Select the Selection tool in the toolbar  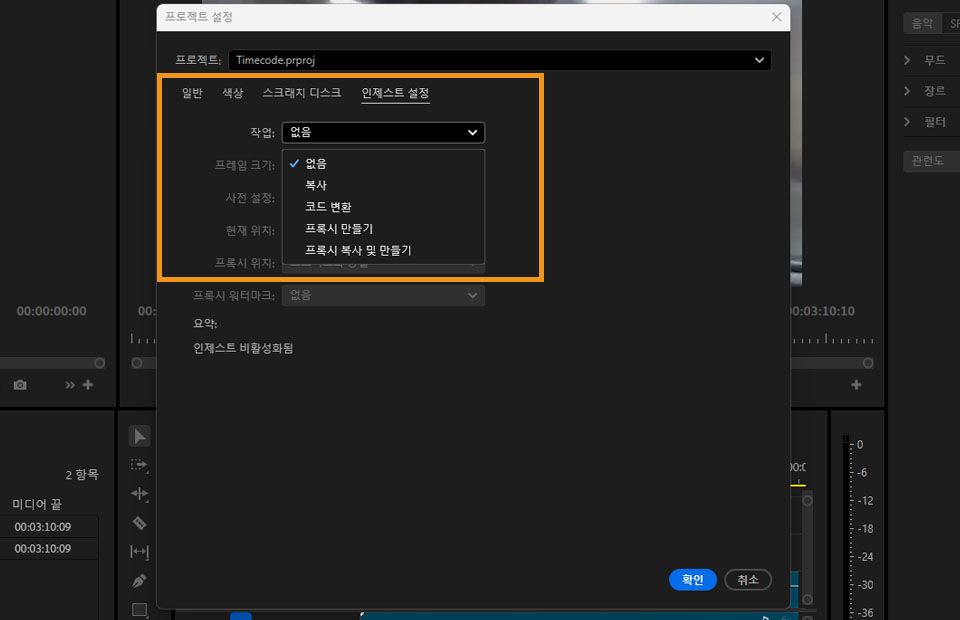click(139, 436)
